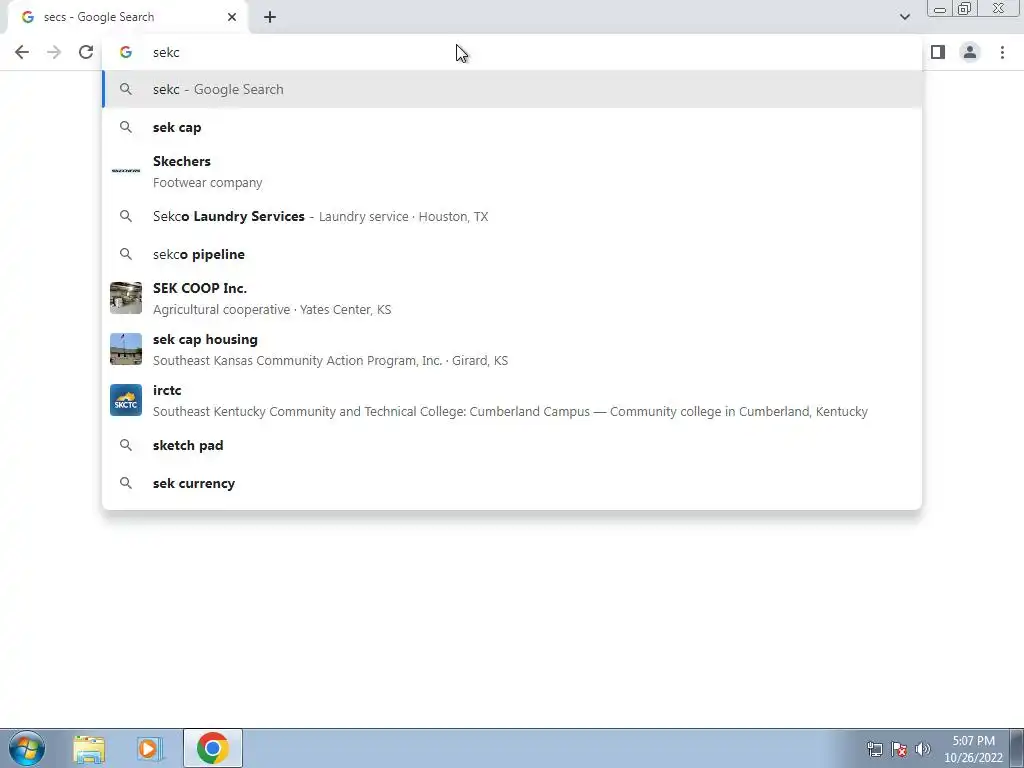Select 'sketch pad' suggestion
Image resolution: width=1024 pixels, height=768 pixels.
coord(512,445)
